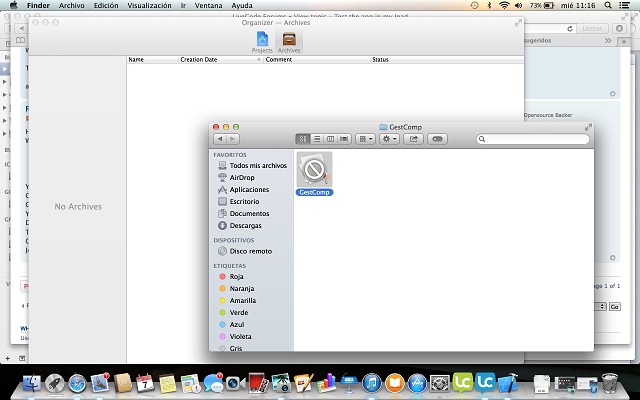Go to Descargas folder in sidebar
Screen dimensions: 640x400
coord(245,225)
